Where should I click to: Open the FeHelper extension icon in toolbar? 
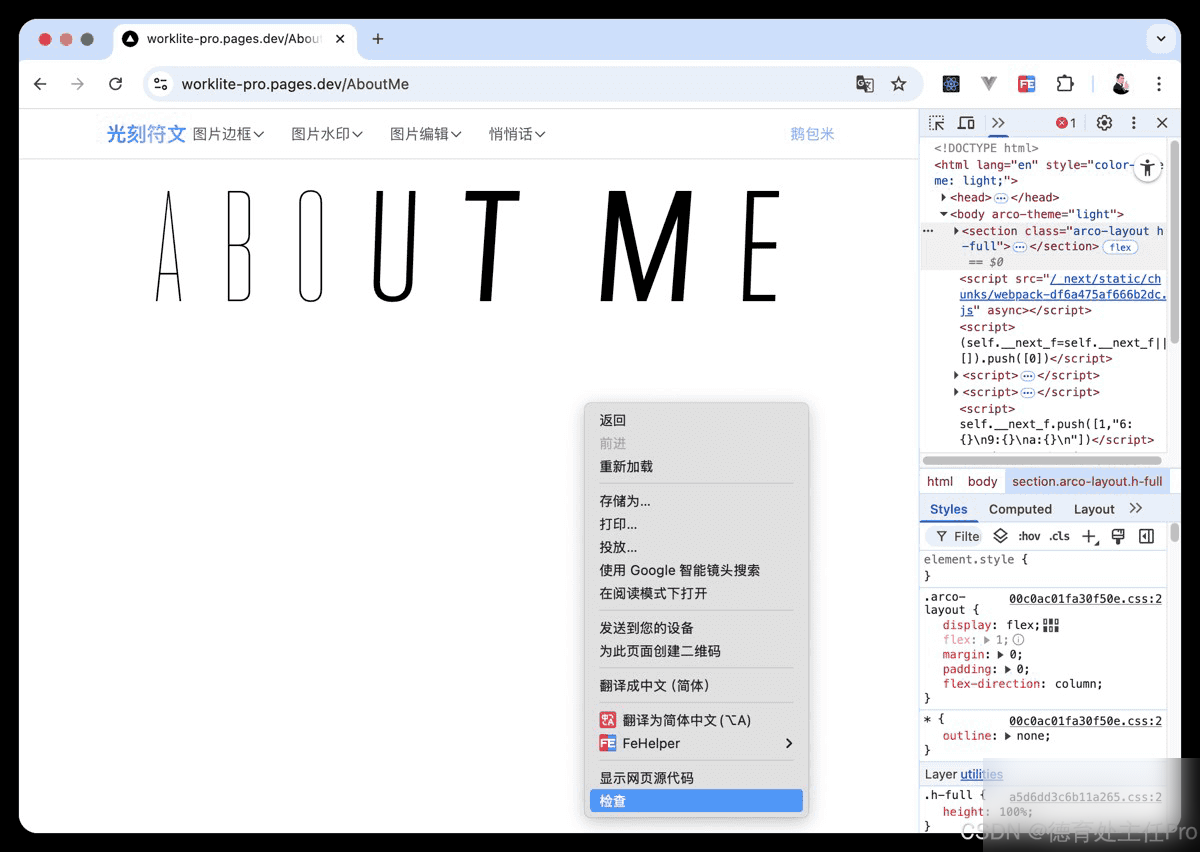pyautogui.click(x=1027, y=84)
